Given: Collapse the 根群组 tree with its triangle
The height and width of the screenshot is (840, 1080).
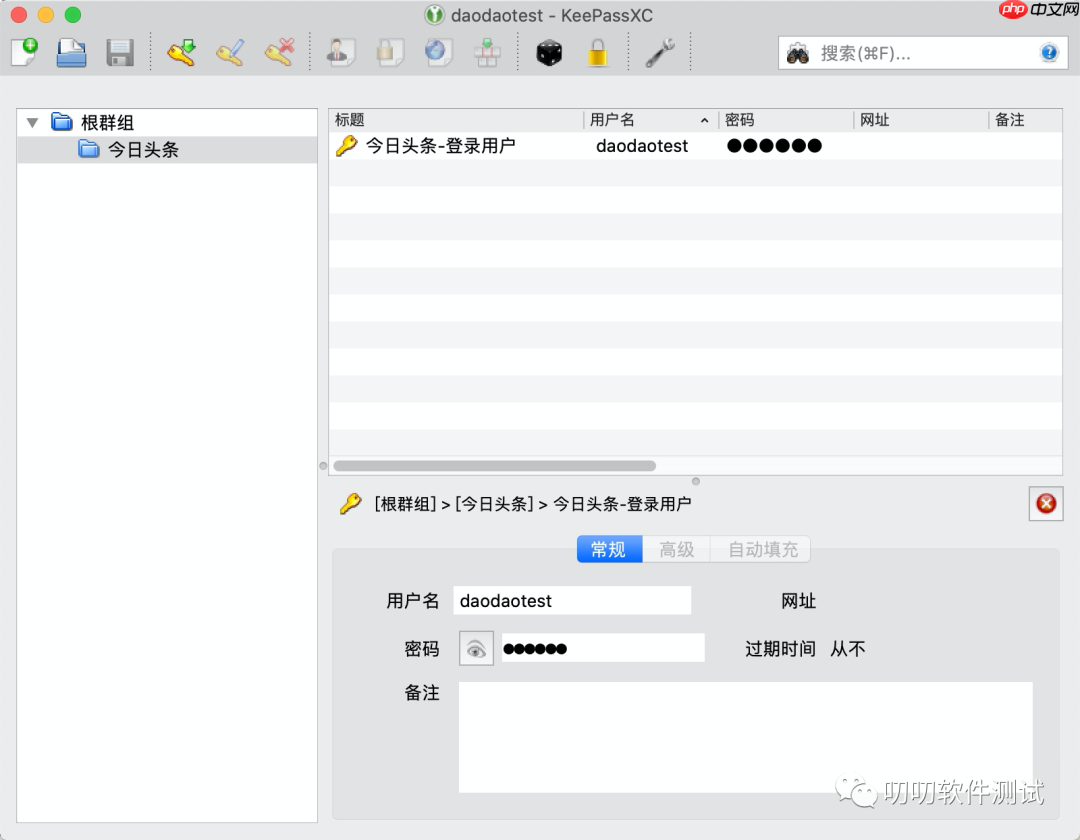Looking at the screenshot, I should (x=32, y=121).
